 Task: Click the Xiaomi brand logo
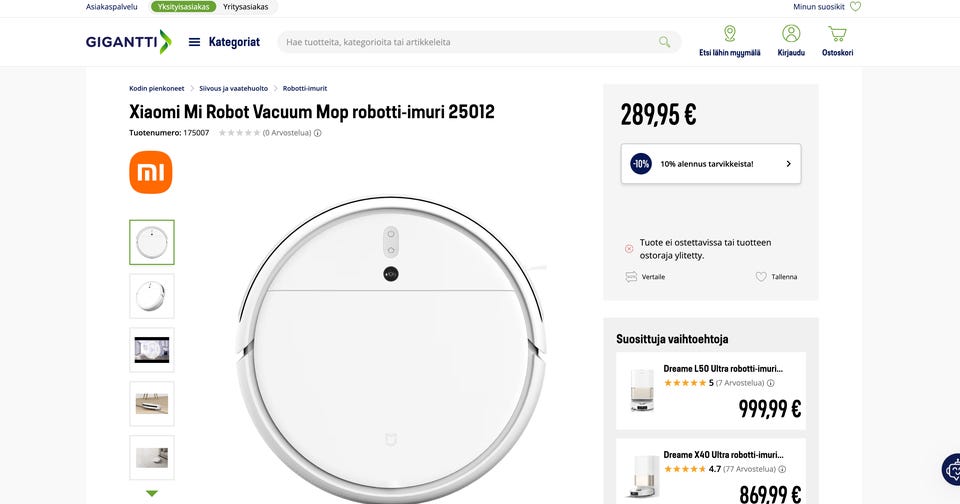[x=151, y=172]
